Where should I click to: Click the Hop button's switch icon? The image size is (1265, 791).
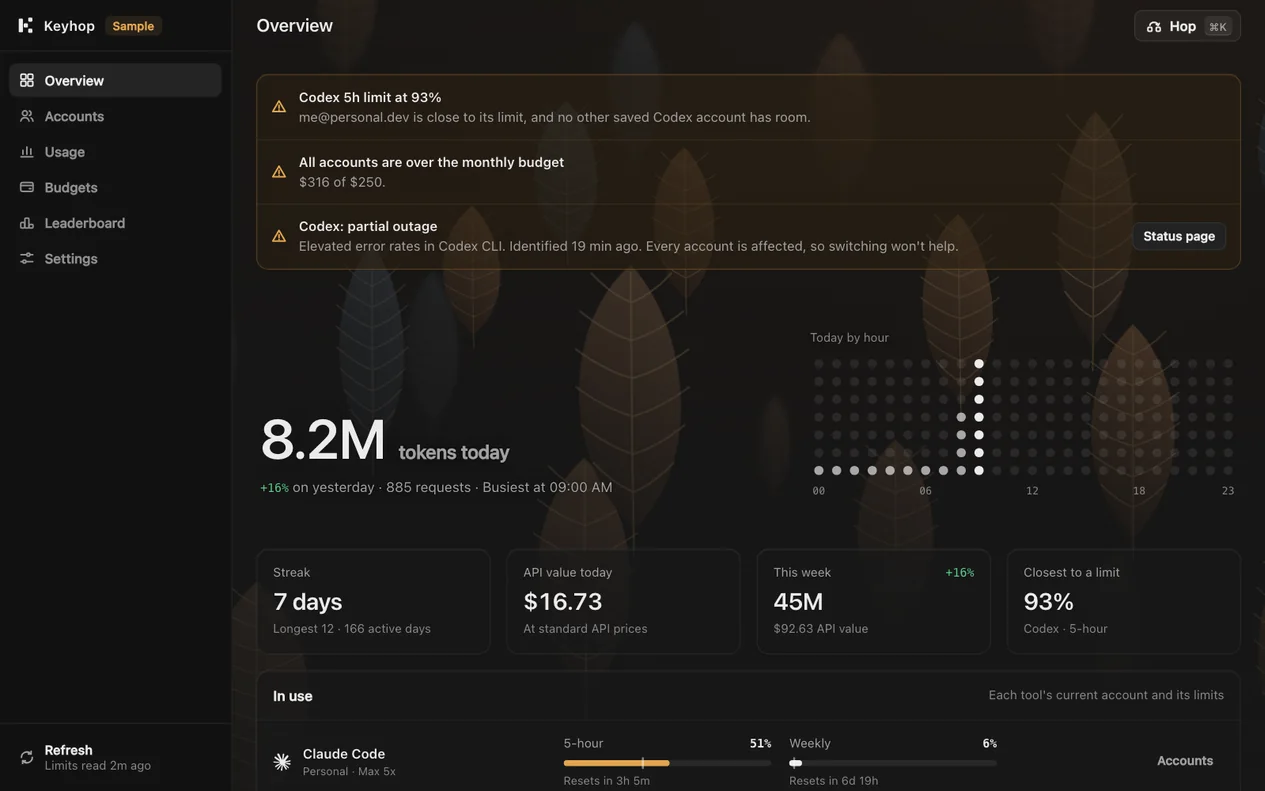pos(1154,26)
